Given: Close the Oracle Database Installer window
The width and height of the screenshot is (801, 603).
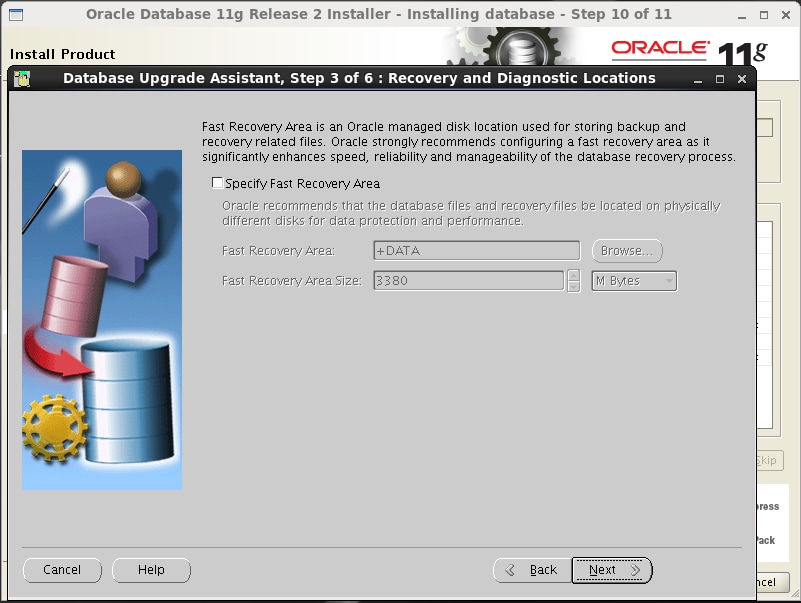Looking at the screenshot, I should (786, 15).
